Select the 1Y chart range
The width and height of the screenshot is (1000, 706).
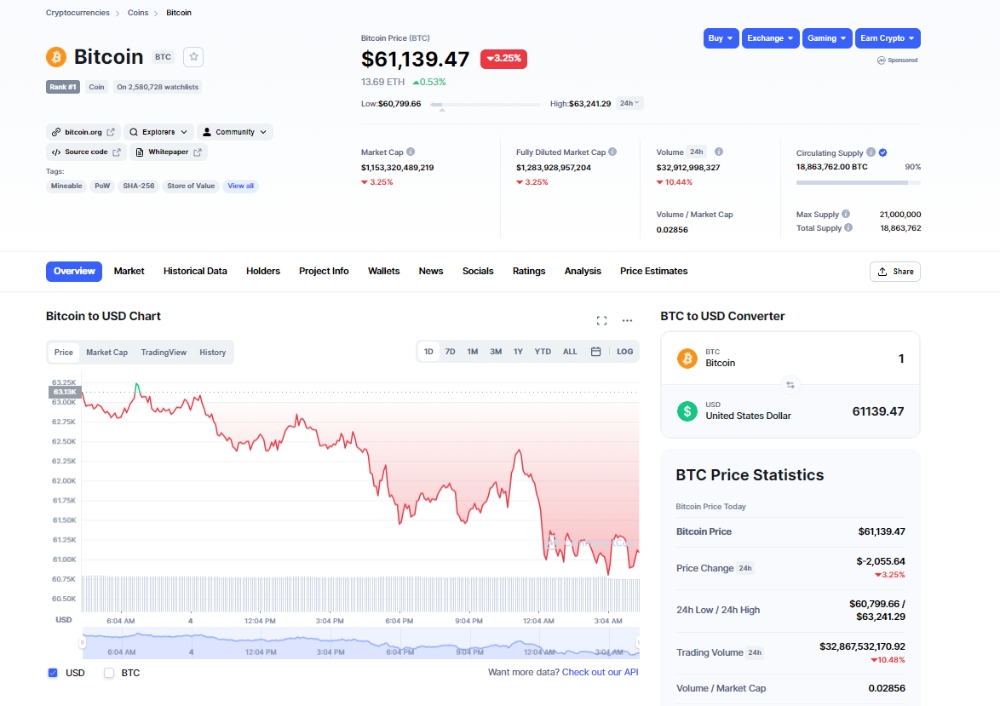point(518,351)
